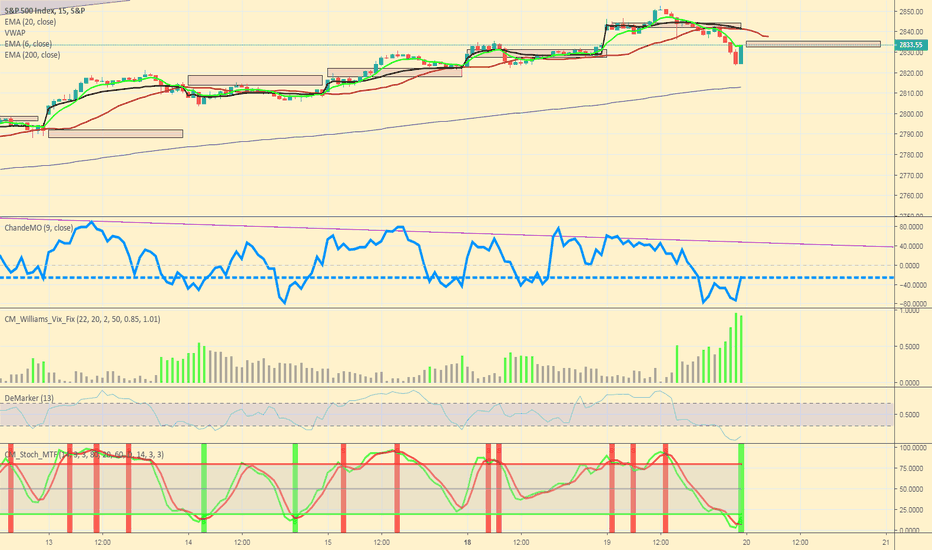Screen dimensions: 932x550
Task: Click the 25.0000 value on Stoch scale
Action: point(912,510)
